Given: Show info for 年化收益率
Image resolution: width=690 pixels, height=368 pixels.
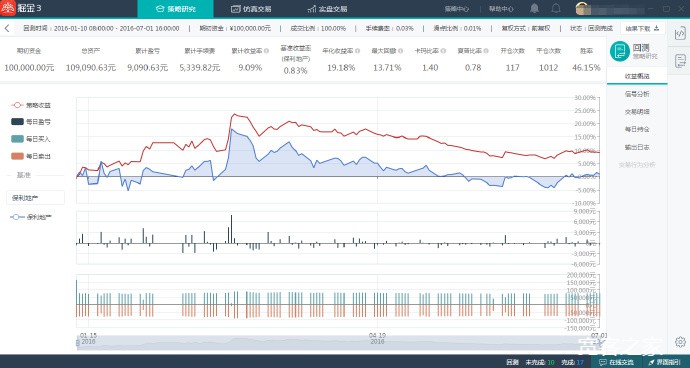Looking at the screenshot, I should (357, 51).
